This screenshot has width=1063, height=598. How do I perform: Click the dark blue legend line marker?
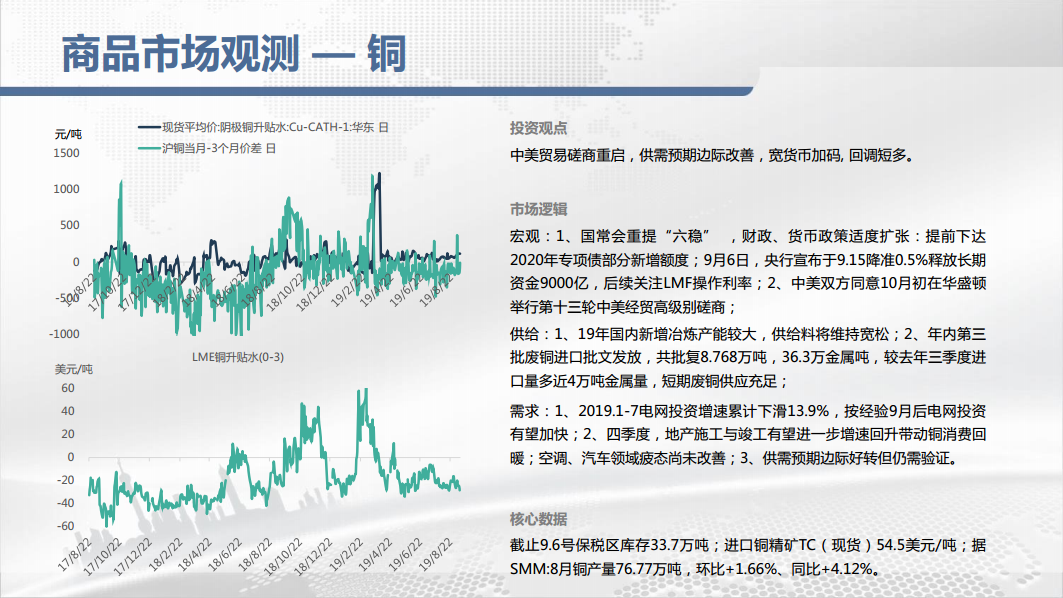(x=148, y=127)
